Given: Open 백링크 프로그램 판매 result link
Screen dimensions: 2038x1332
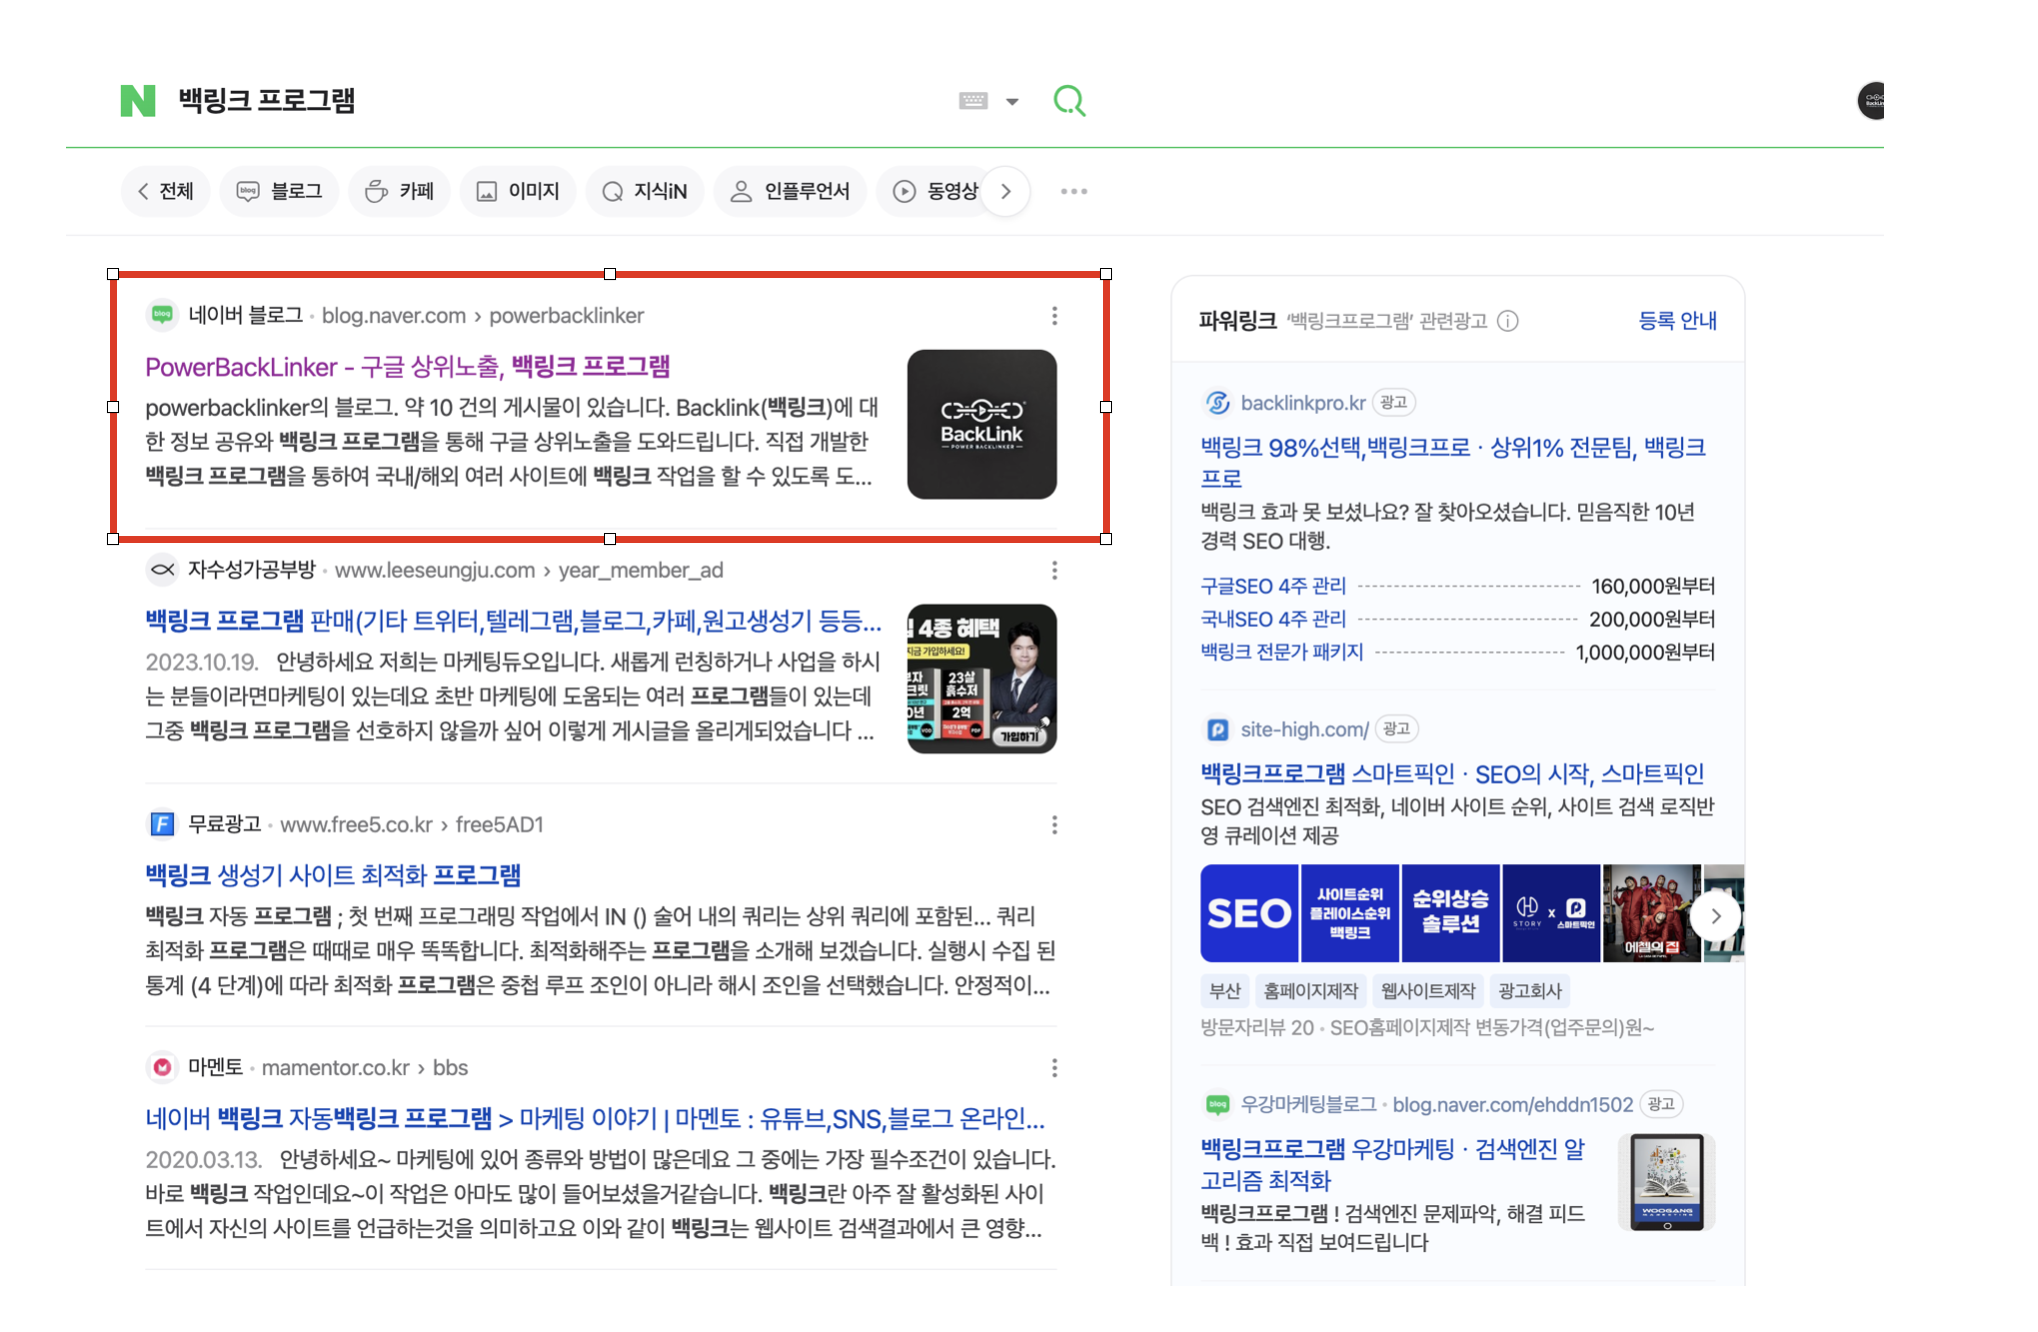Looking at the screenshot, I should (x=513, y=621).
